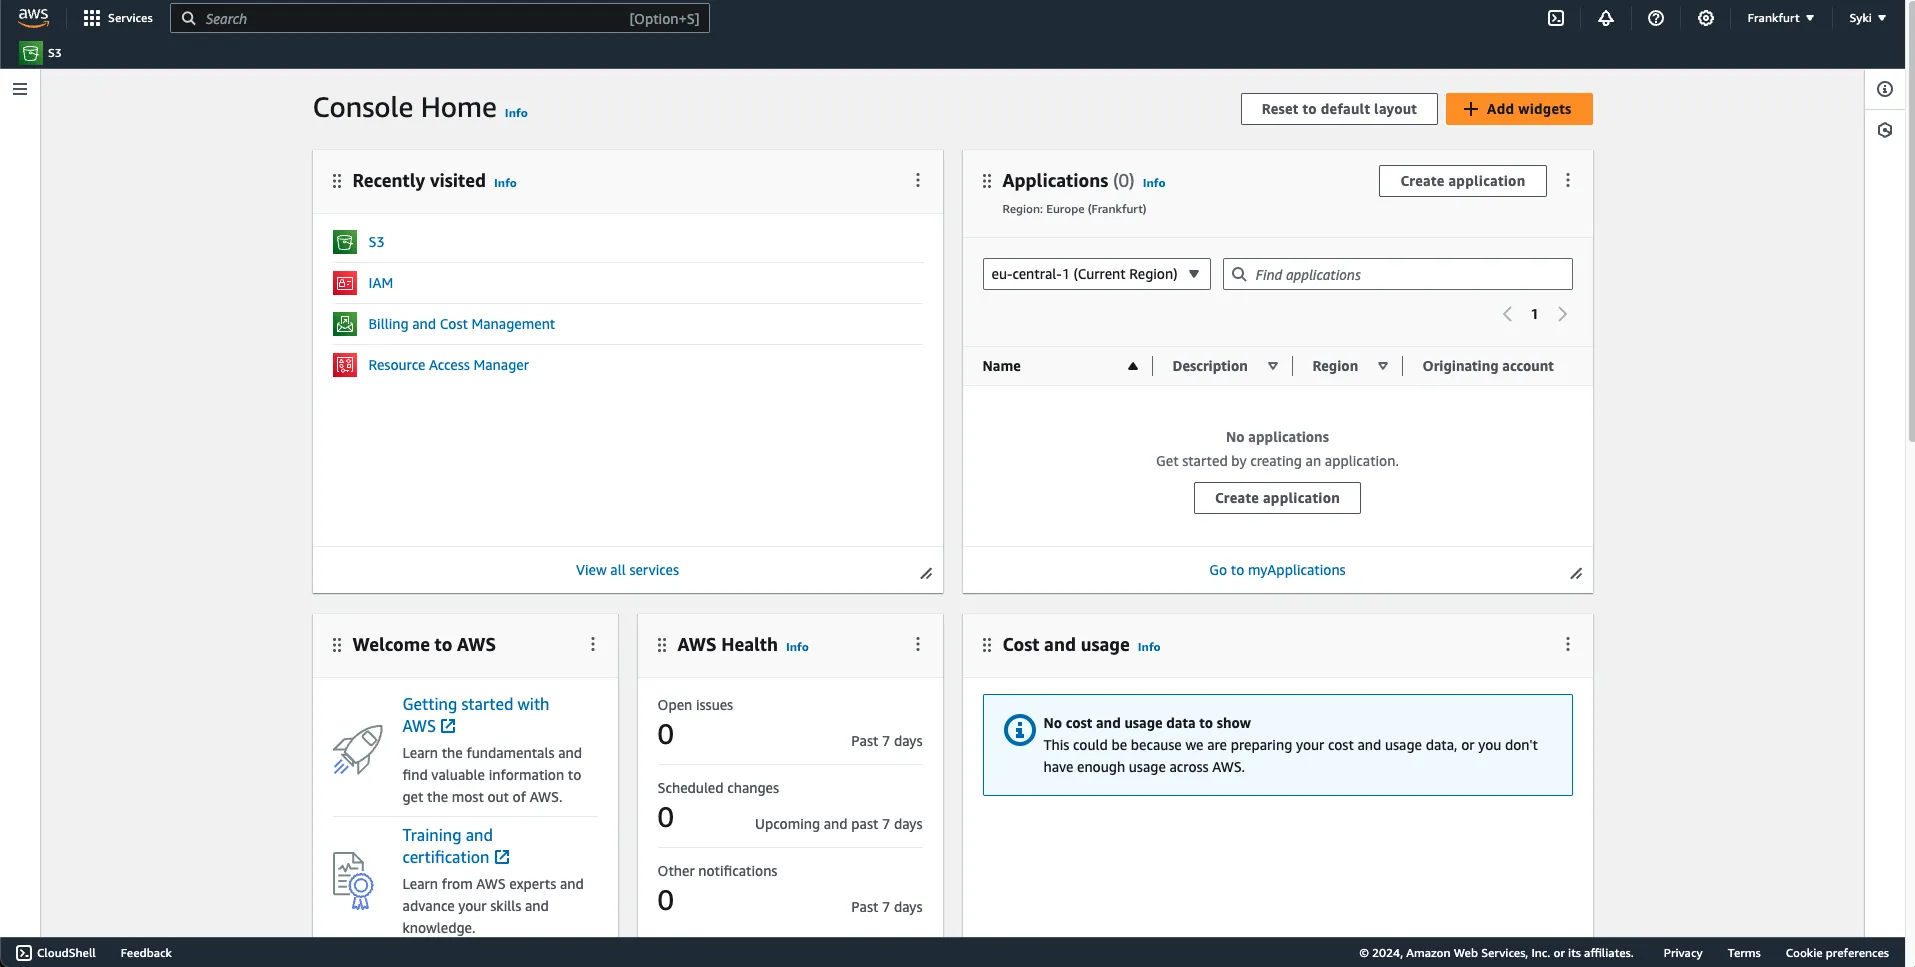The image size is (1915, 967).
Task: Grab the Welcome to AWS widget drag handle
Action: click(x=337, y=645)
